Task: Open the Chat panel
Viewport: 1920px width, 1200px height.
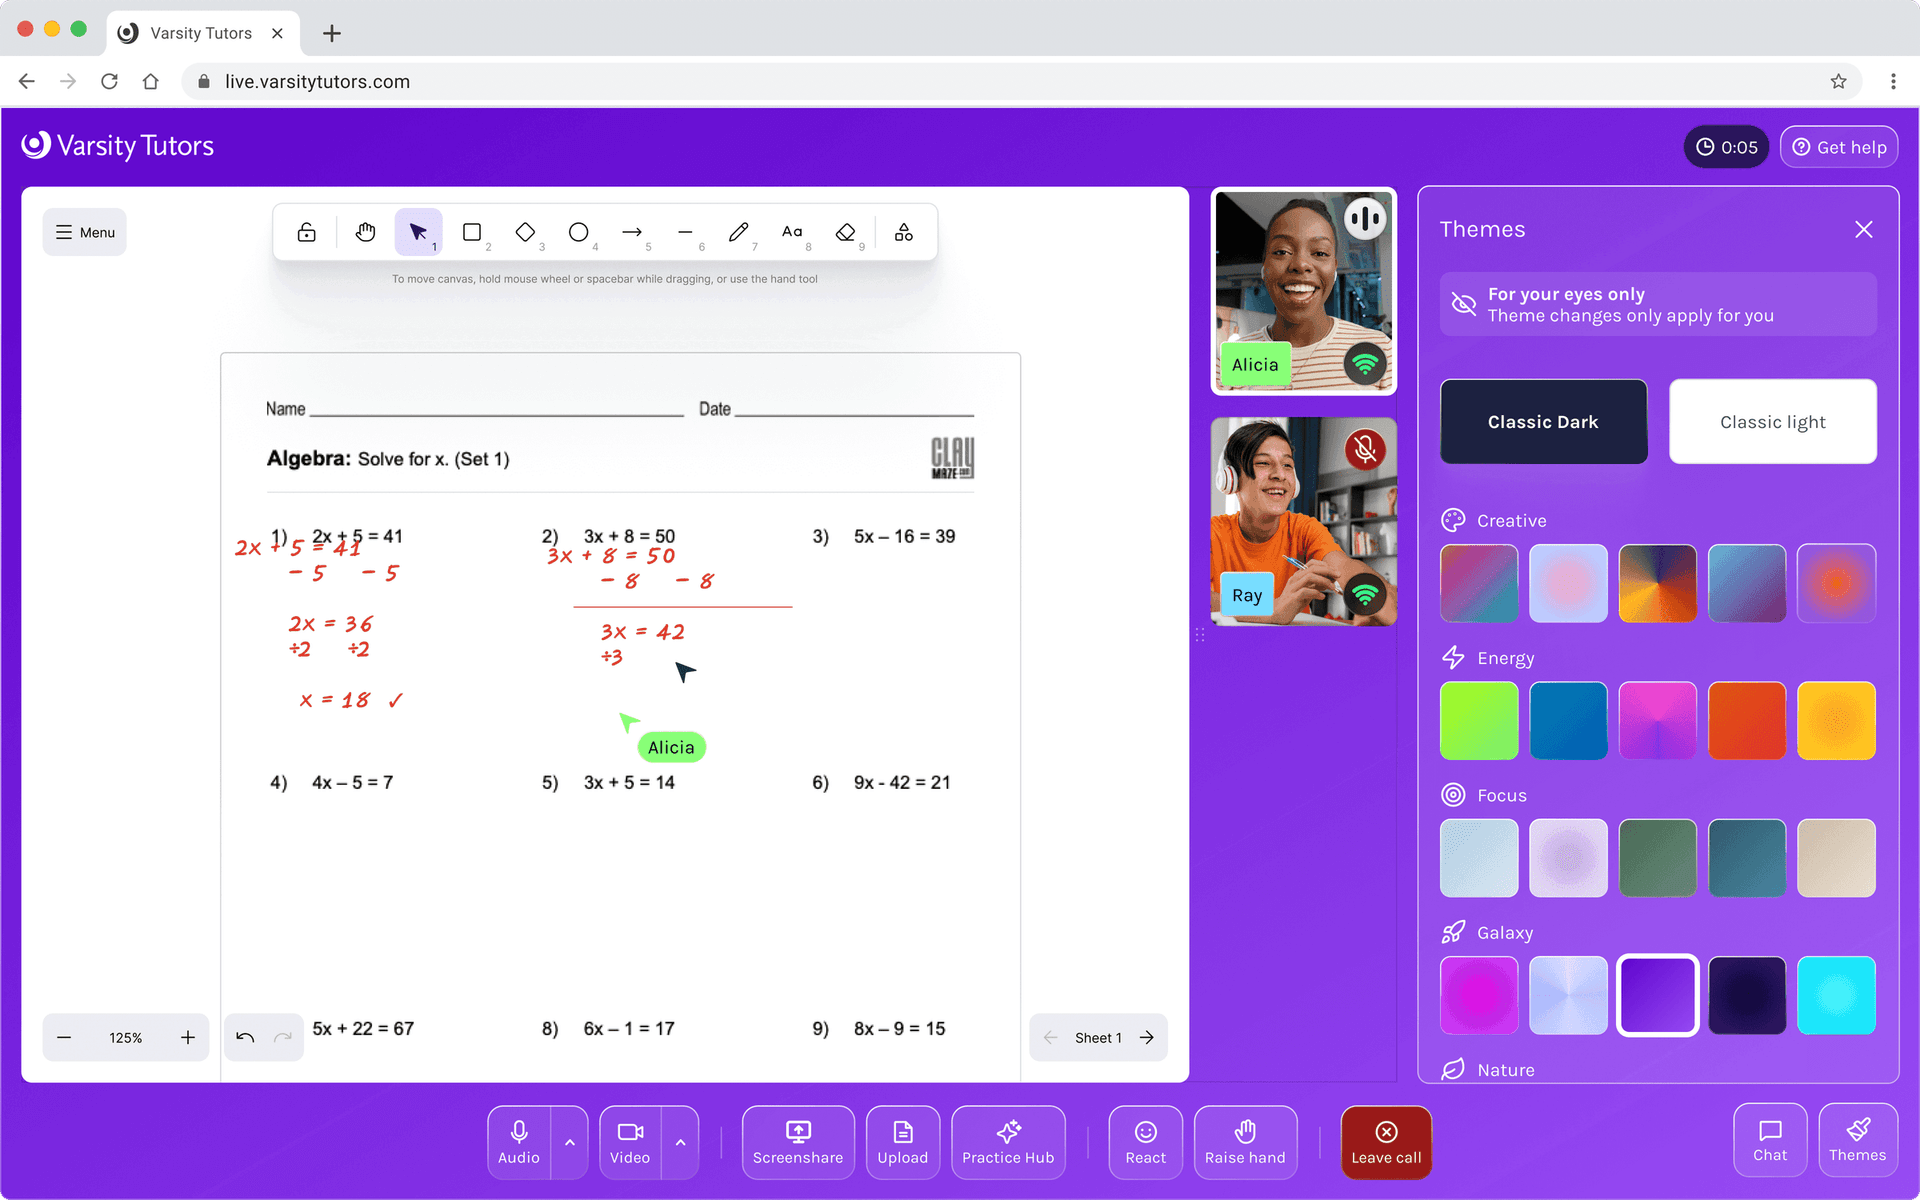Action: [x=1769, y=1140]
